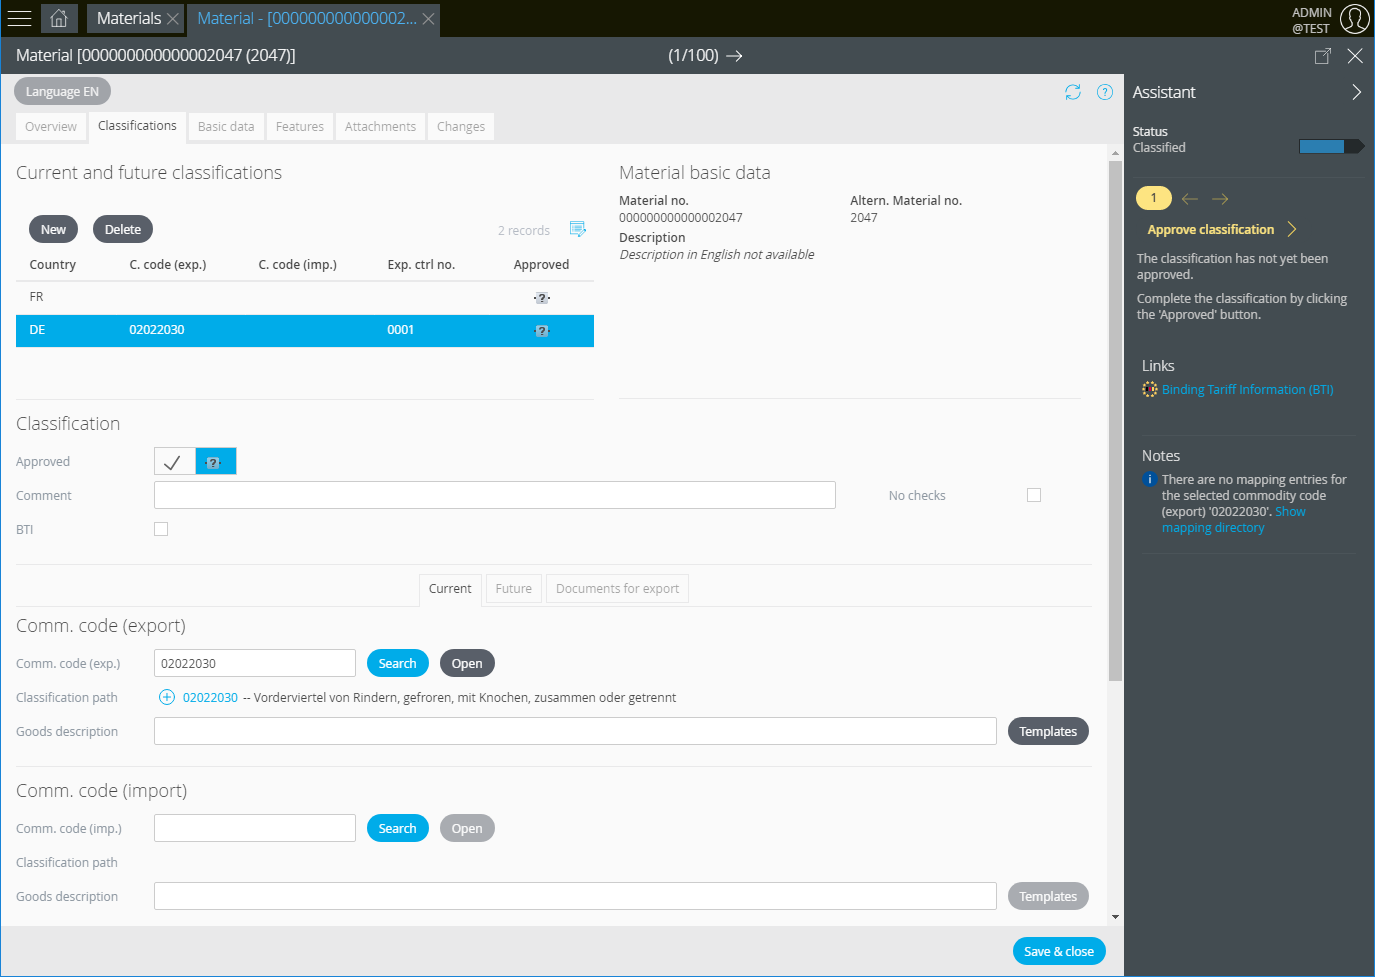Click the approved status icon in FR row
The image size is (1375, 977).
(541, 298)
